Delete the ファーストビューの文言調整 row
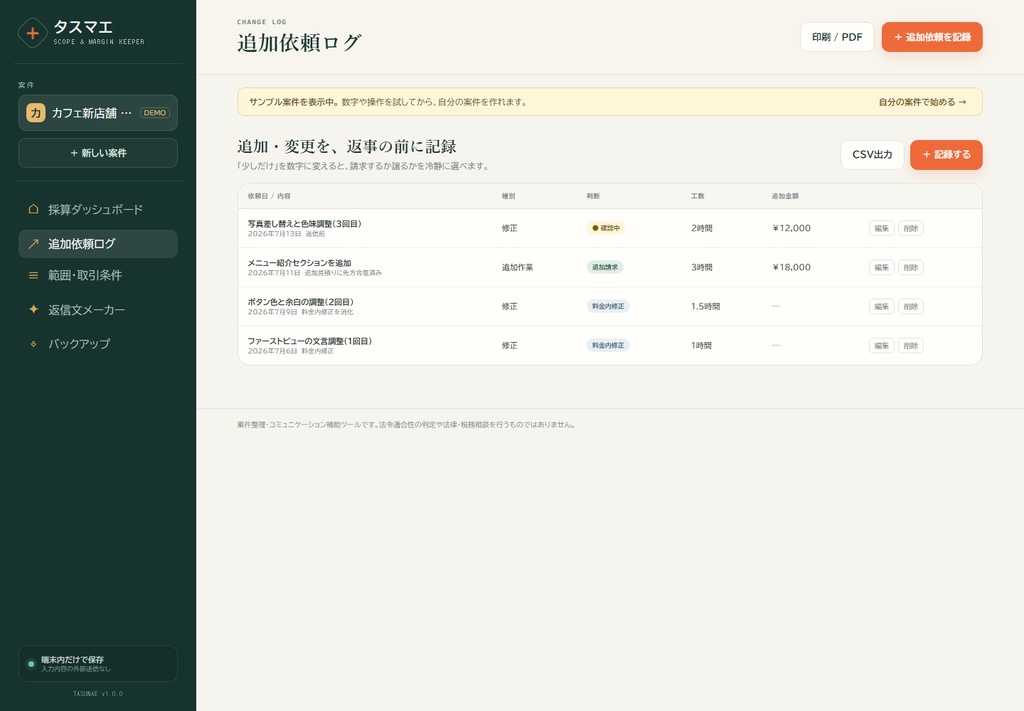Viewport: 1024px width, 711px height. [910, 346]
